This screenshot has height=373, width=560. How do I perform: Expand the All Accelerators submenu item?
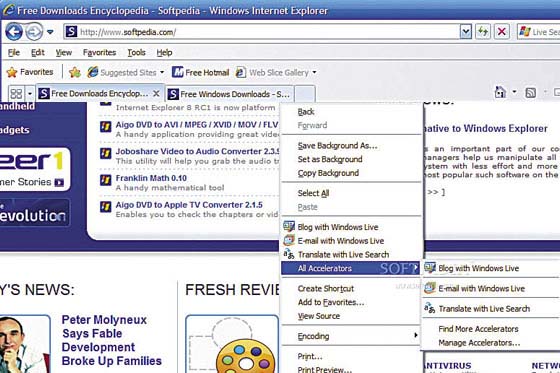[351, 268]
